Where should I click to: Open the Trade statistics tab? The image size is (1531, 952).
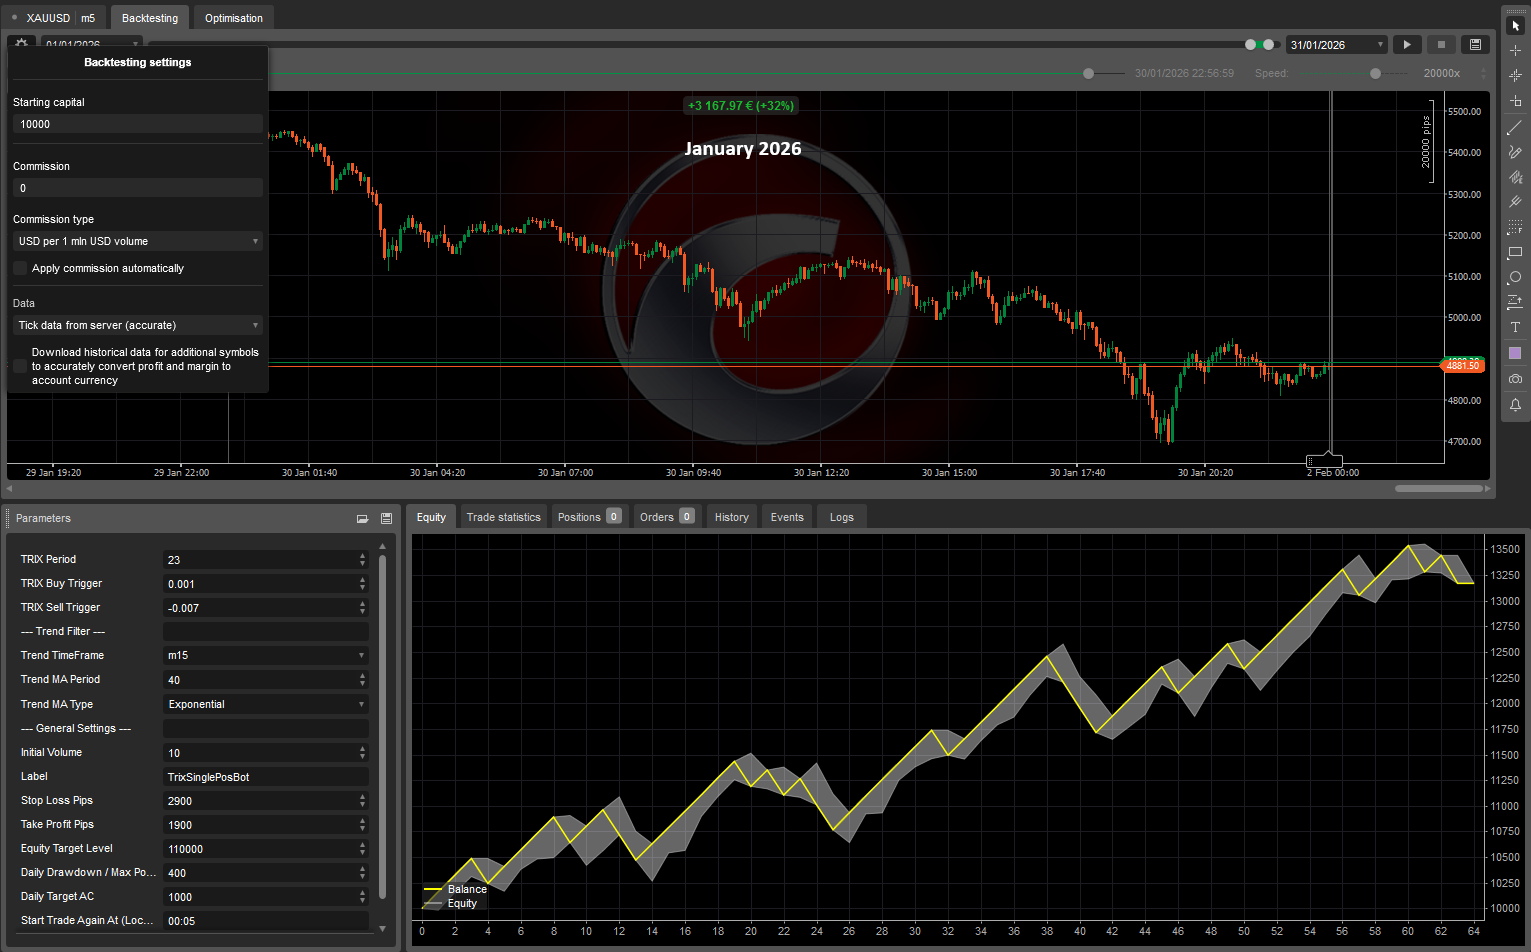(503, 517)
